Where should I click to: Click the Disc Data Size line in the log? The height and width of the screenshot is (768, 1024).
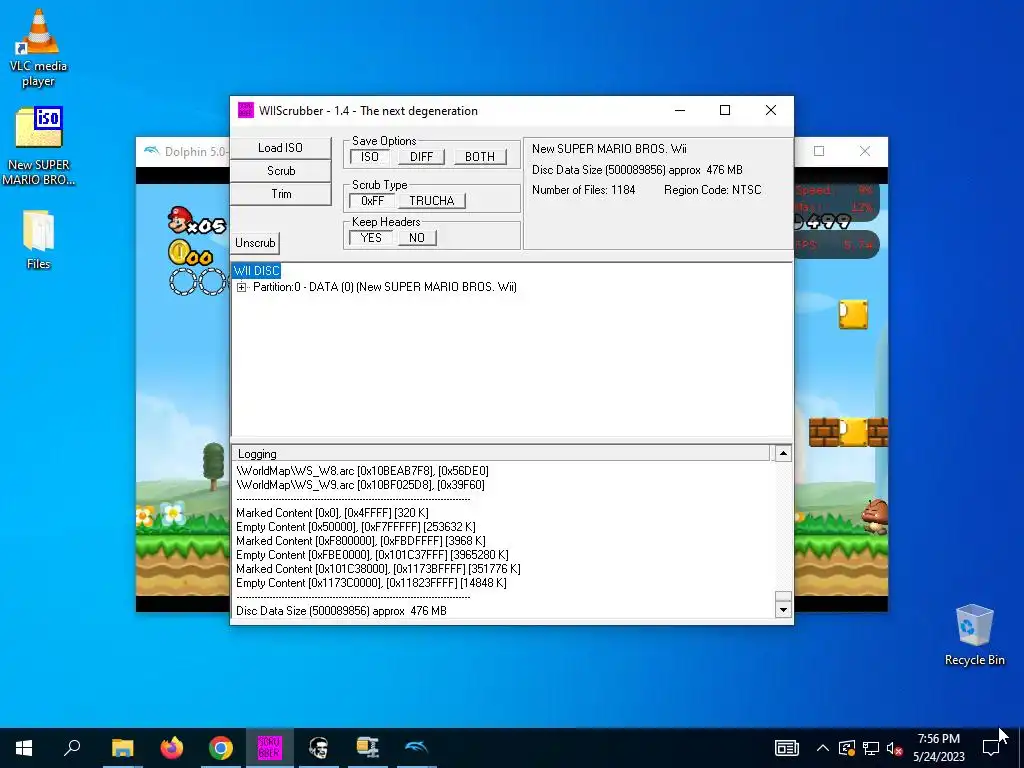click(342, 611)
